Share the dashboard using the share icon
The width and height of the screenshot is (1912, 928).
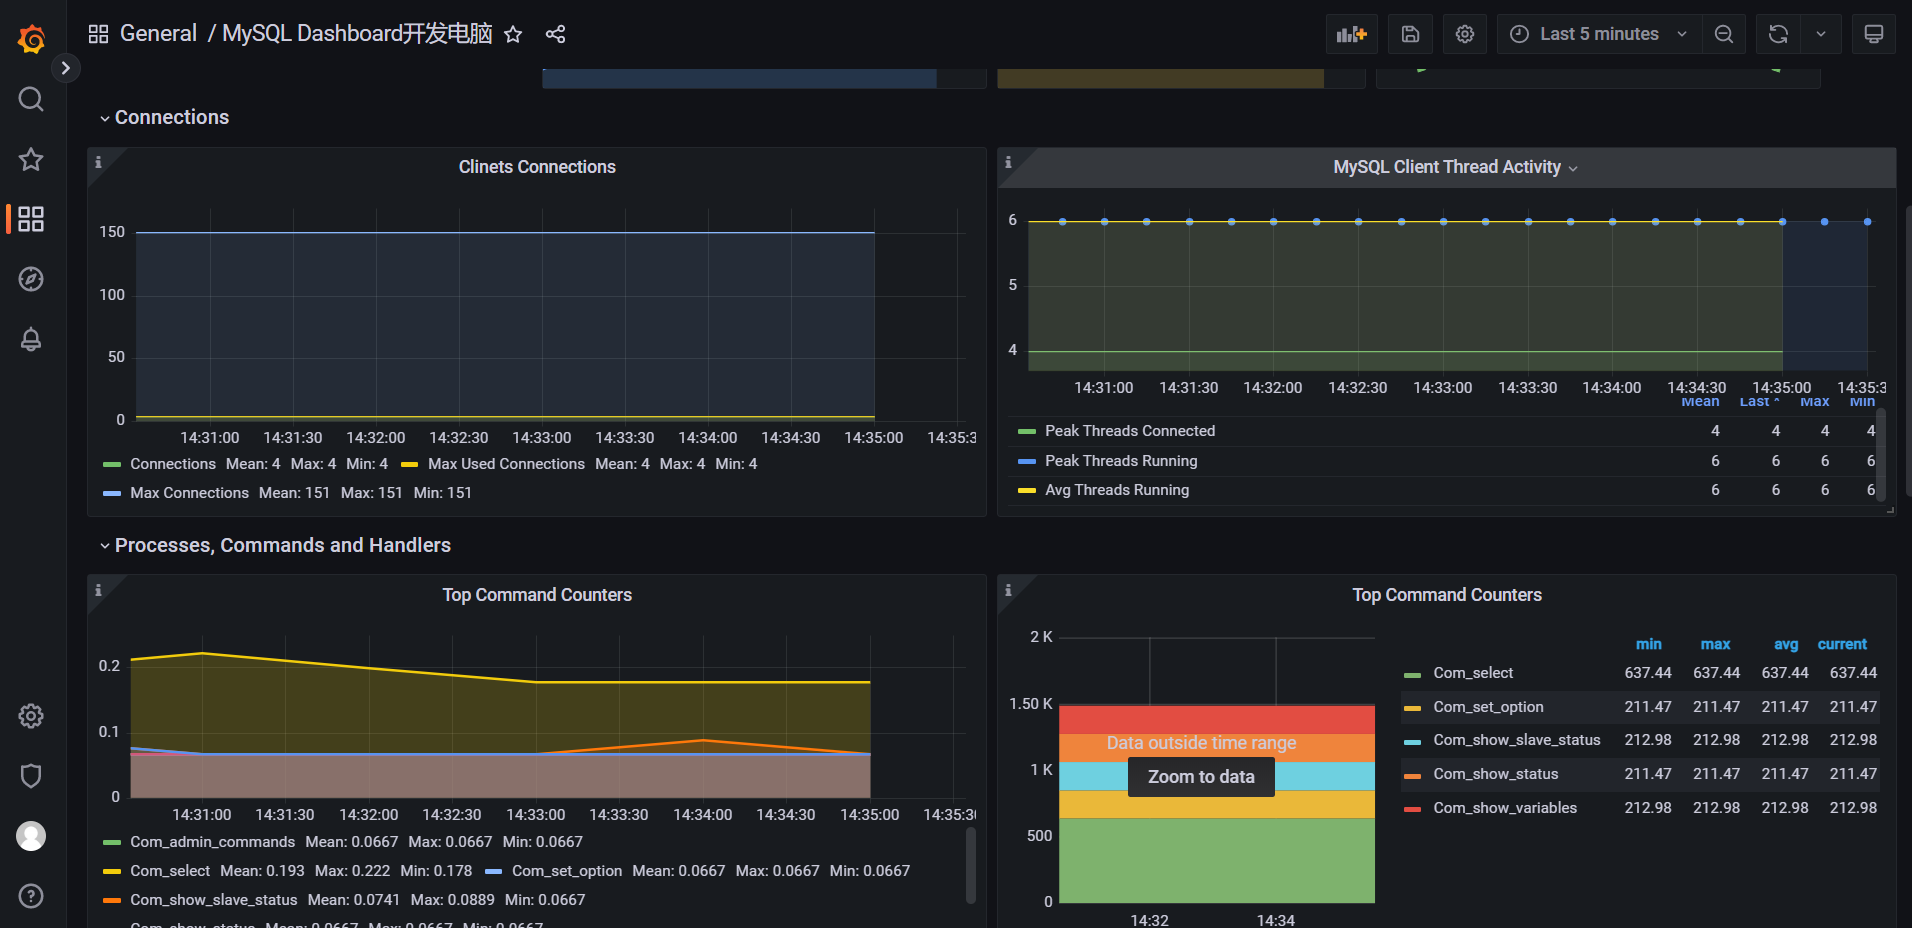555,34
